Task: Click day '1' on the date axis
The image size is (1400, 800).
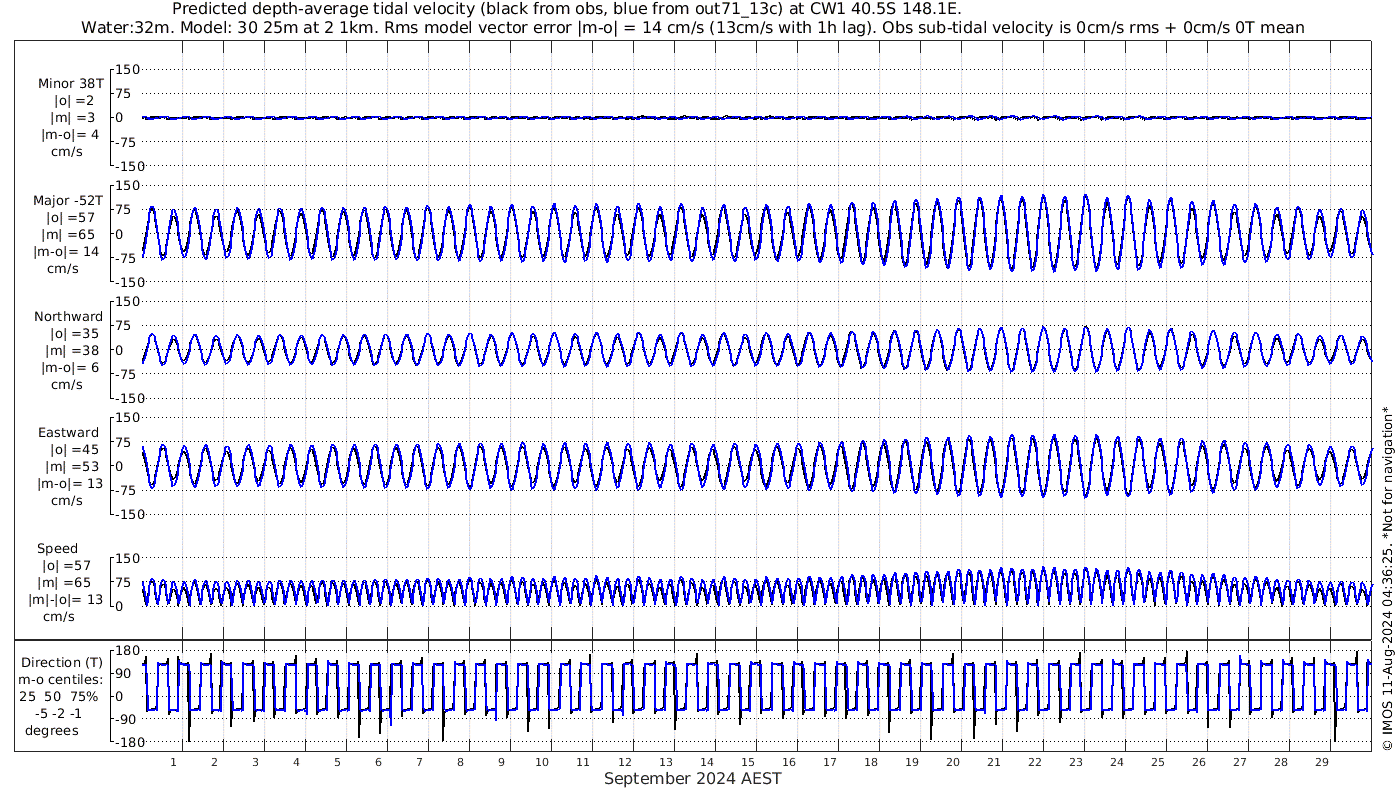Action: [174, 762]
